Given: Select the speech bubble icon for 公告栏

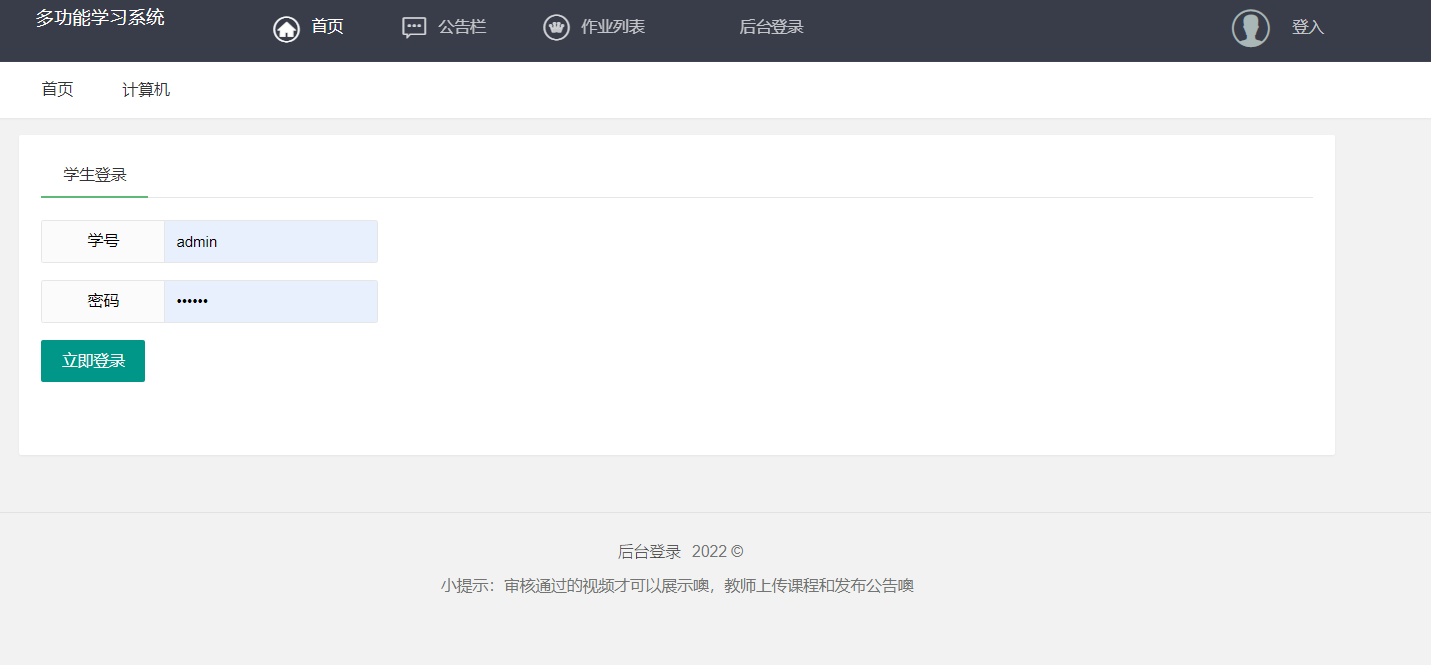Looking at the screenshot, I should [414, 28].
